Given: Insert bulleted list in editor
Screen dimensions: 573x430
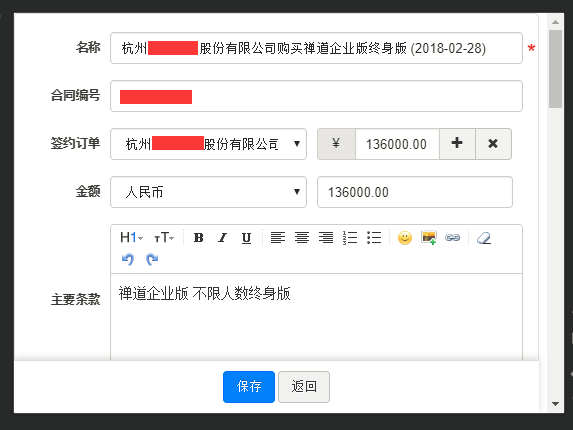Looking at the screenshot, I should [374, 238].
